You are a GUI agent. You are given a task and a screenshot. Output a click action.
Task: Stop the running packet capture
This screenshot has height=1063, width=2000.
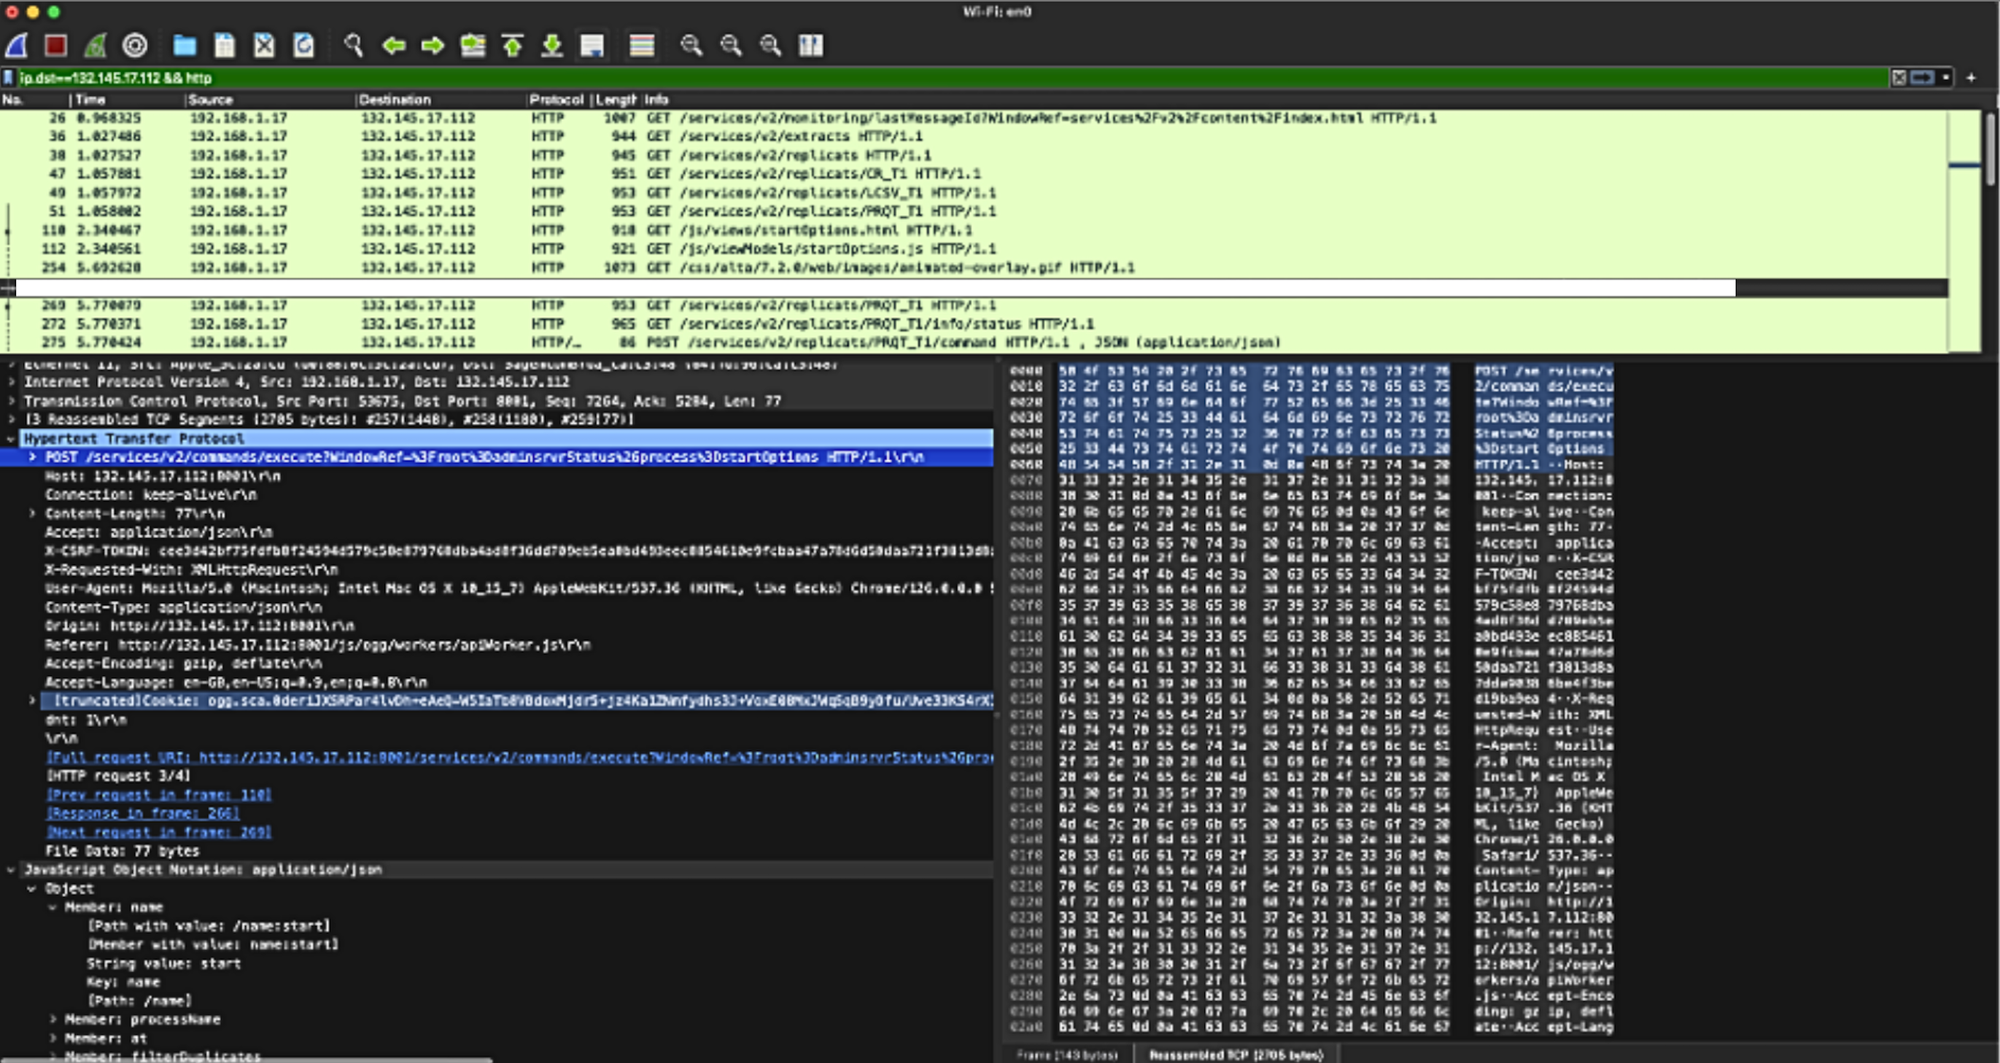point(56,45)
